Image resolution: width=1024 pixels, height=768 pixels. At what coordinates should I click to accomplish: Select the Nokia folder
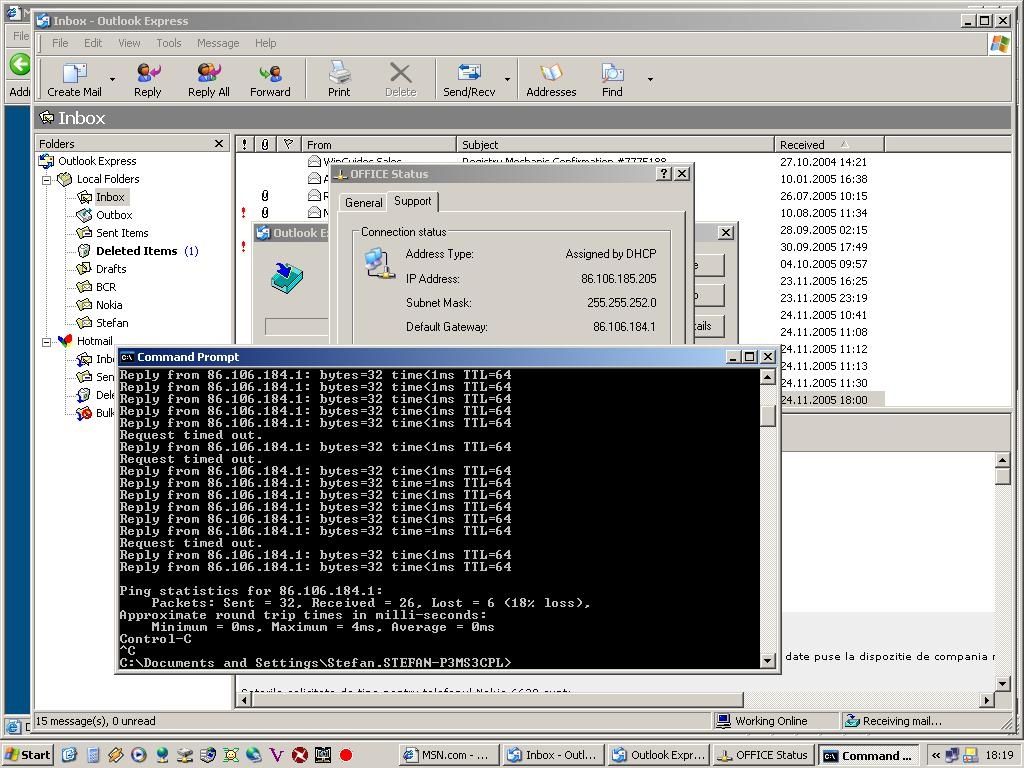click(x=108, y=305)
